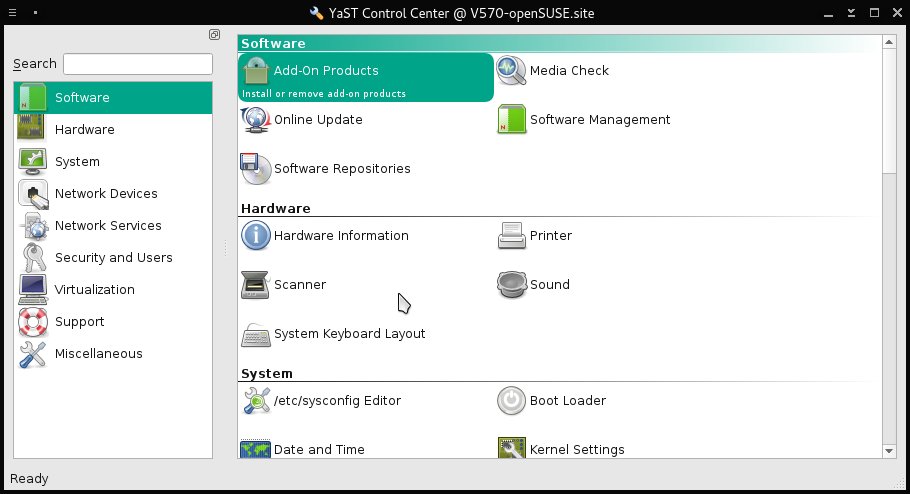Screen dimensions: 910x494
Task: Open /etc/sysconfig Editor icon
Action: click(255, 401)
